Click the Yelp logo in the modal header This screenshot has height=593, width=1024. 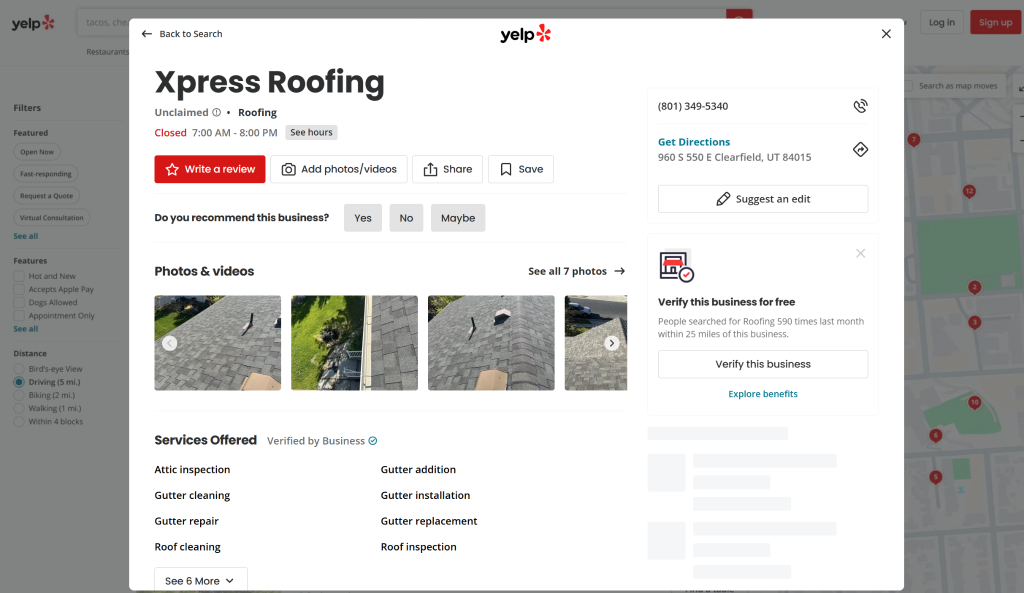525,34
